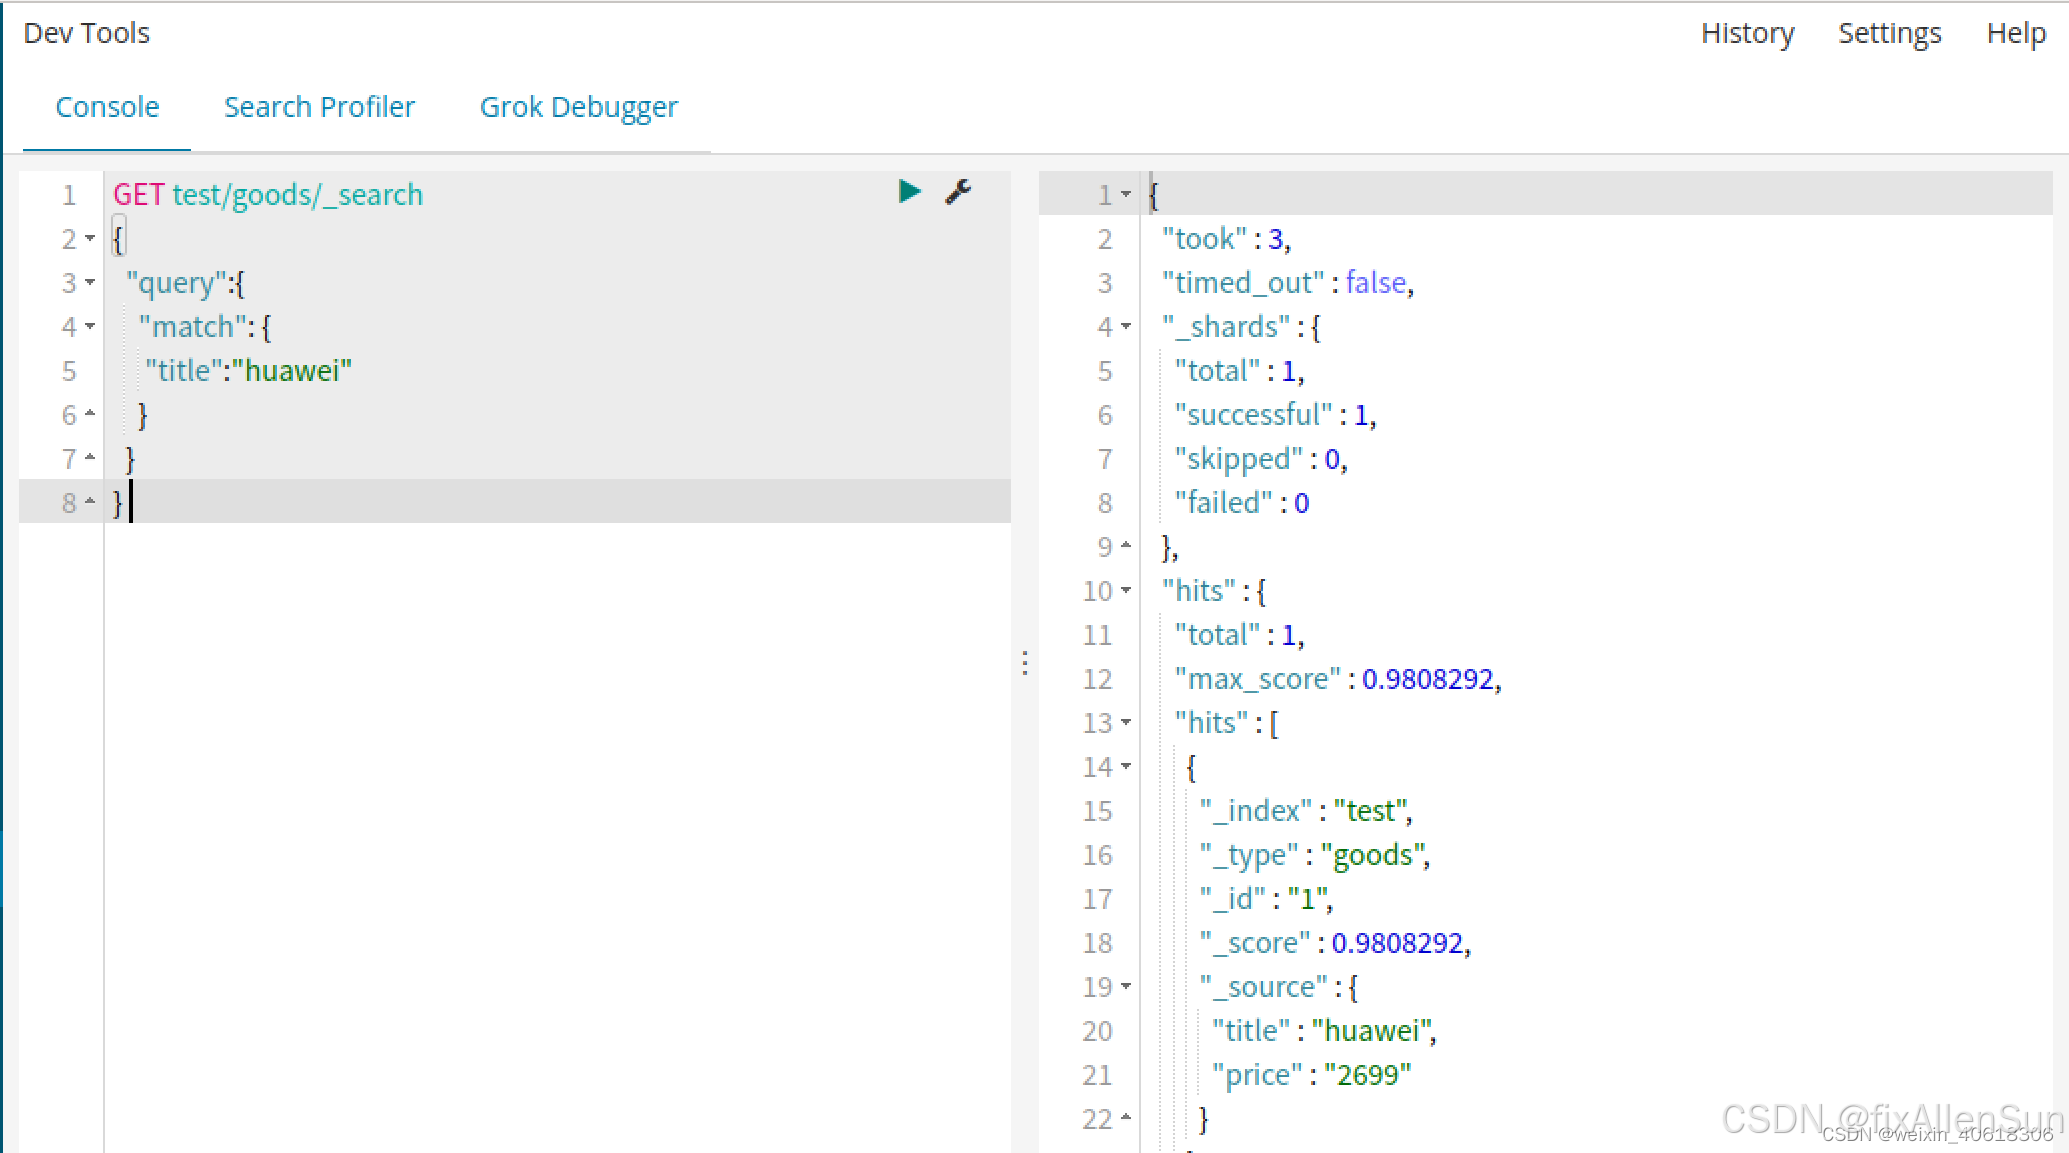Collapse request line 2 fold arrow
Viewport: 2069px width, 1153px height.
[x=90, y=238]
